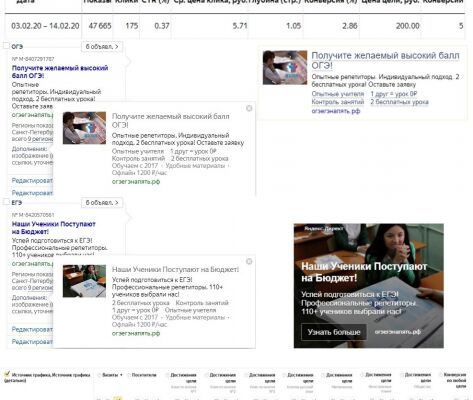Tick the ЕГЭ ad group checkbox
The image size is (473, 400).
point(6,201)
